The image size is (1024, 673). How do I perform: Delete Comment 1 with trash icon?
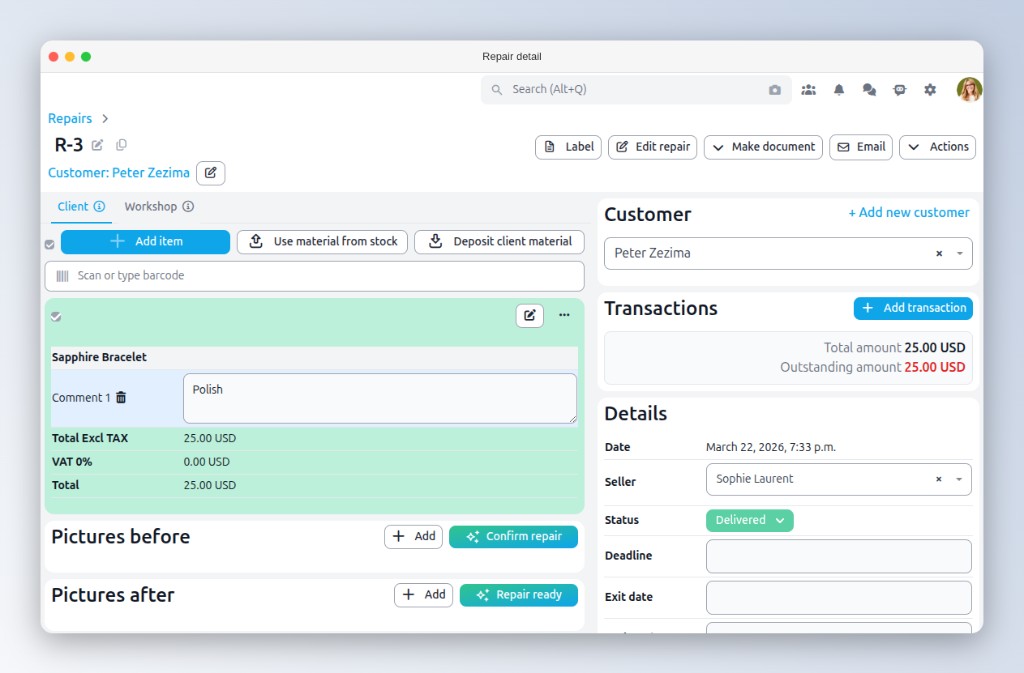click(x=121, y=398)
